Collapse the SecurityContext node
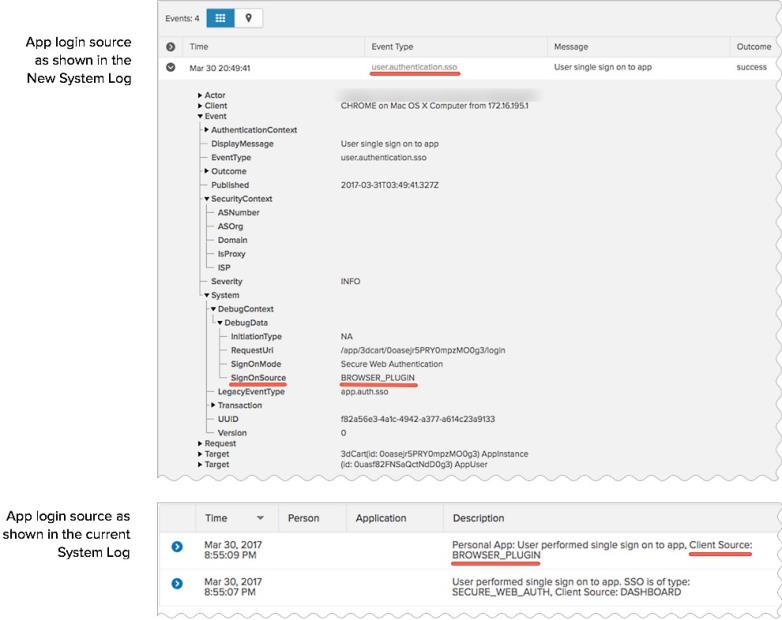Image resolution: width=782 pixels, height=620 pixels. (x=206, y=199)
